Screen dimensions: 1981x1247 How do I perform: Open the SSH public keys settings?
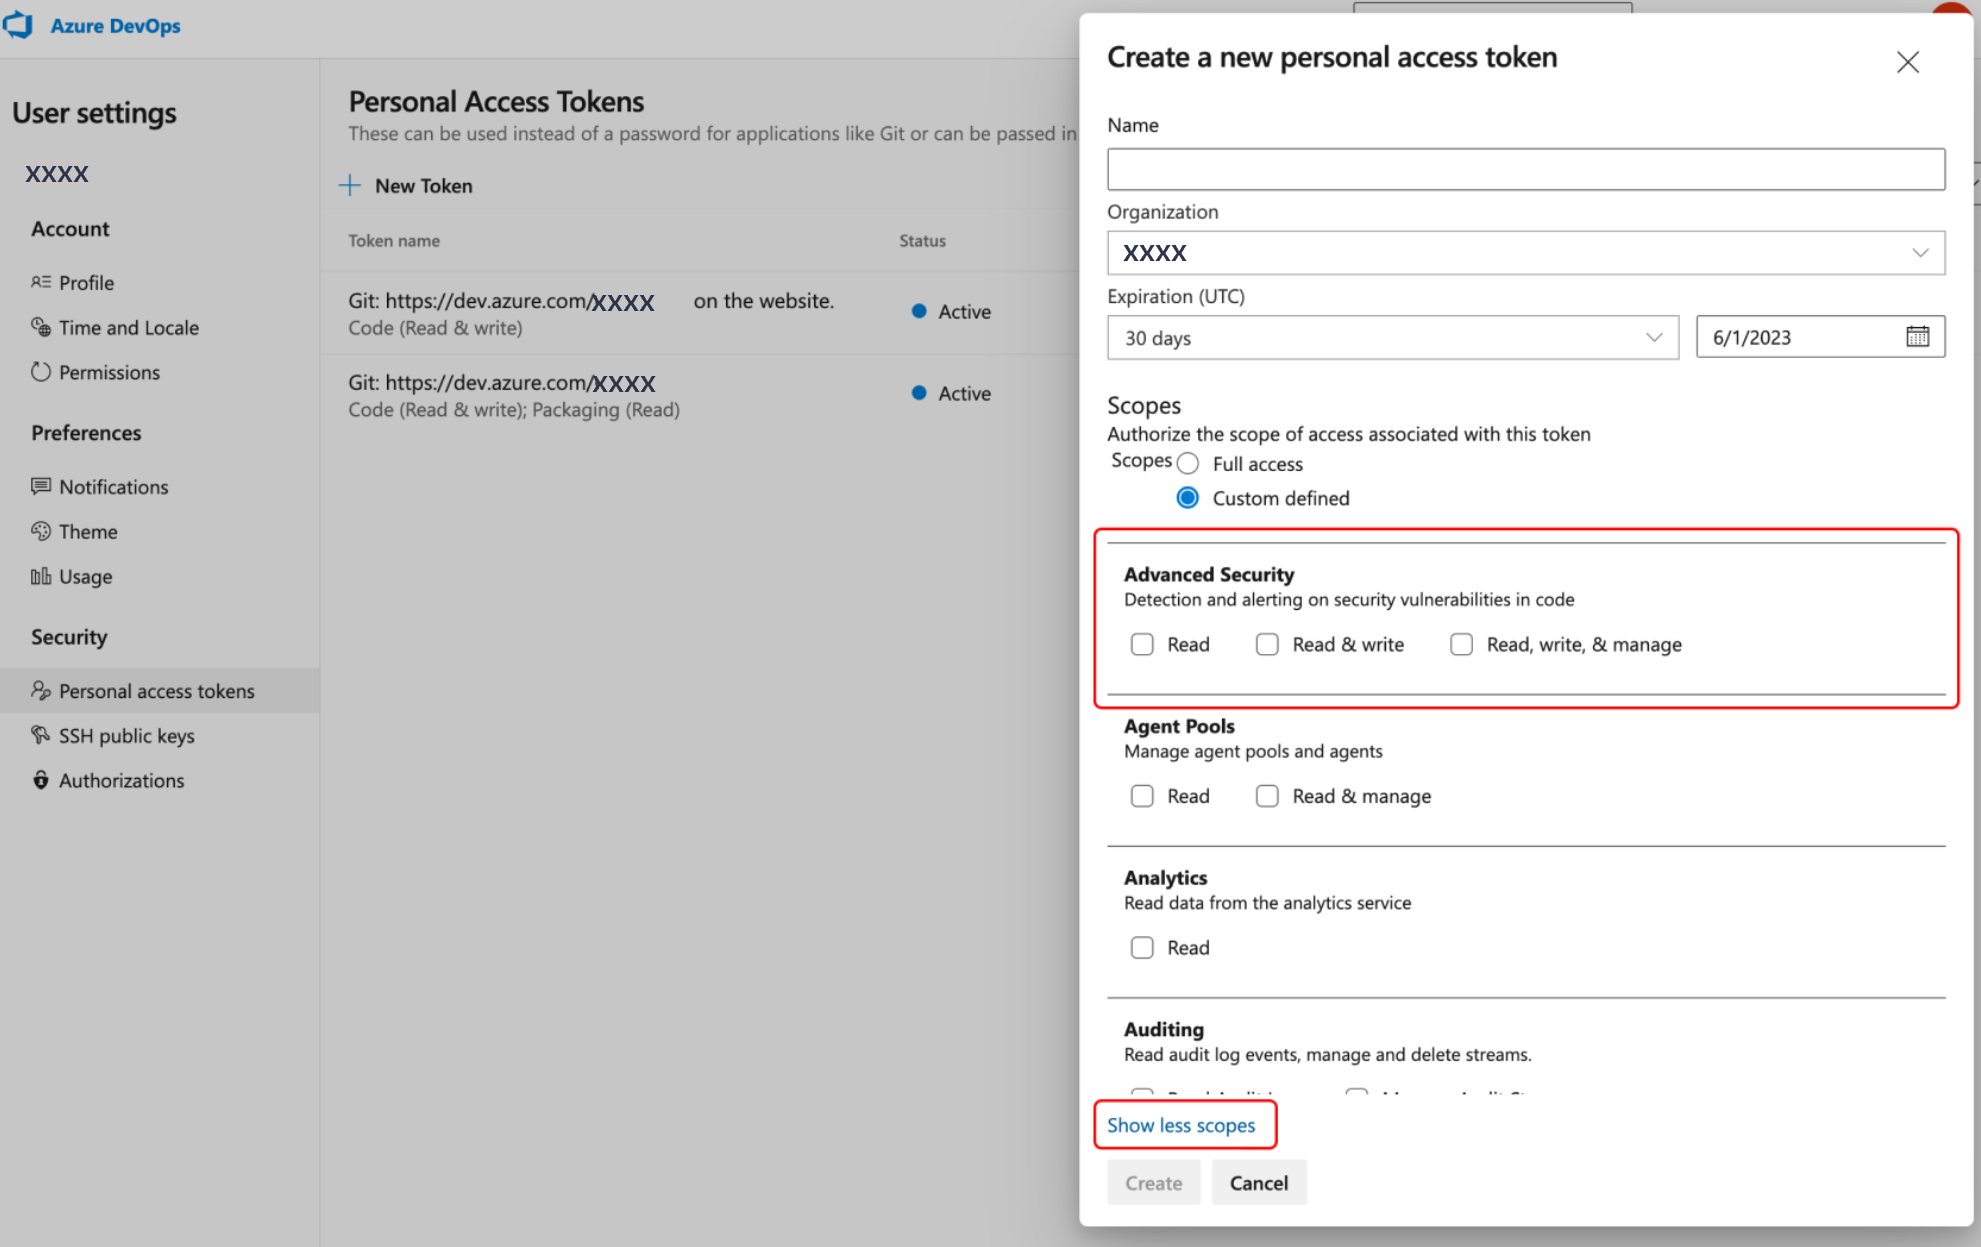[x=125, y=734]
